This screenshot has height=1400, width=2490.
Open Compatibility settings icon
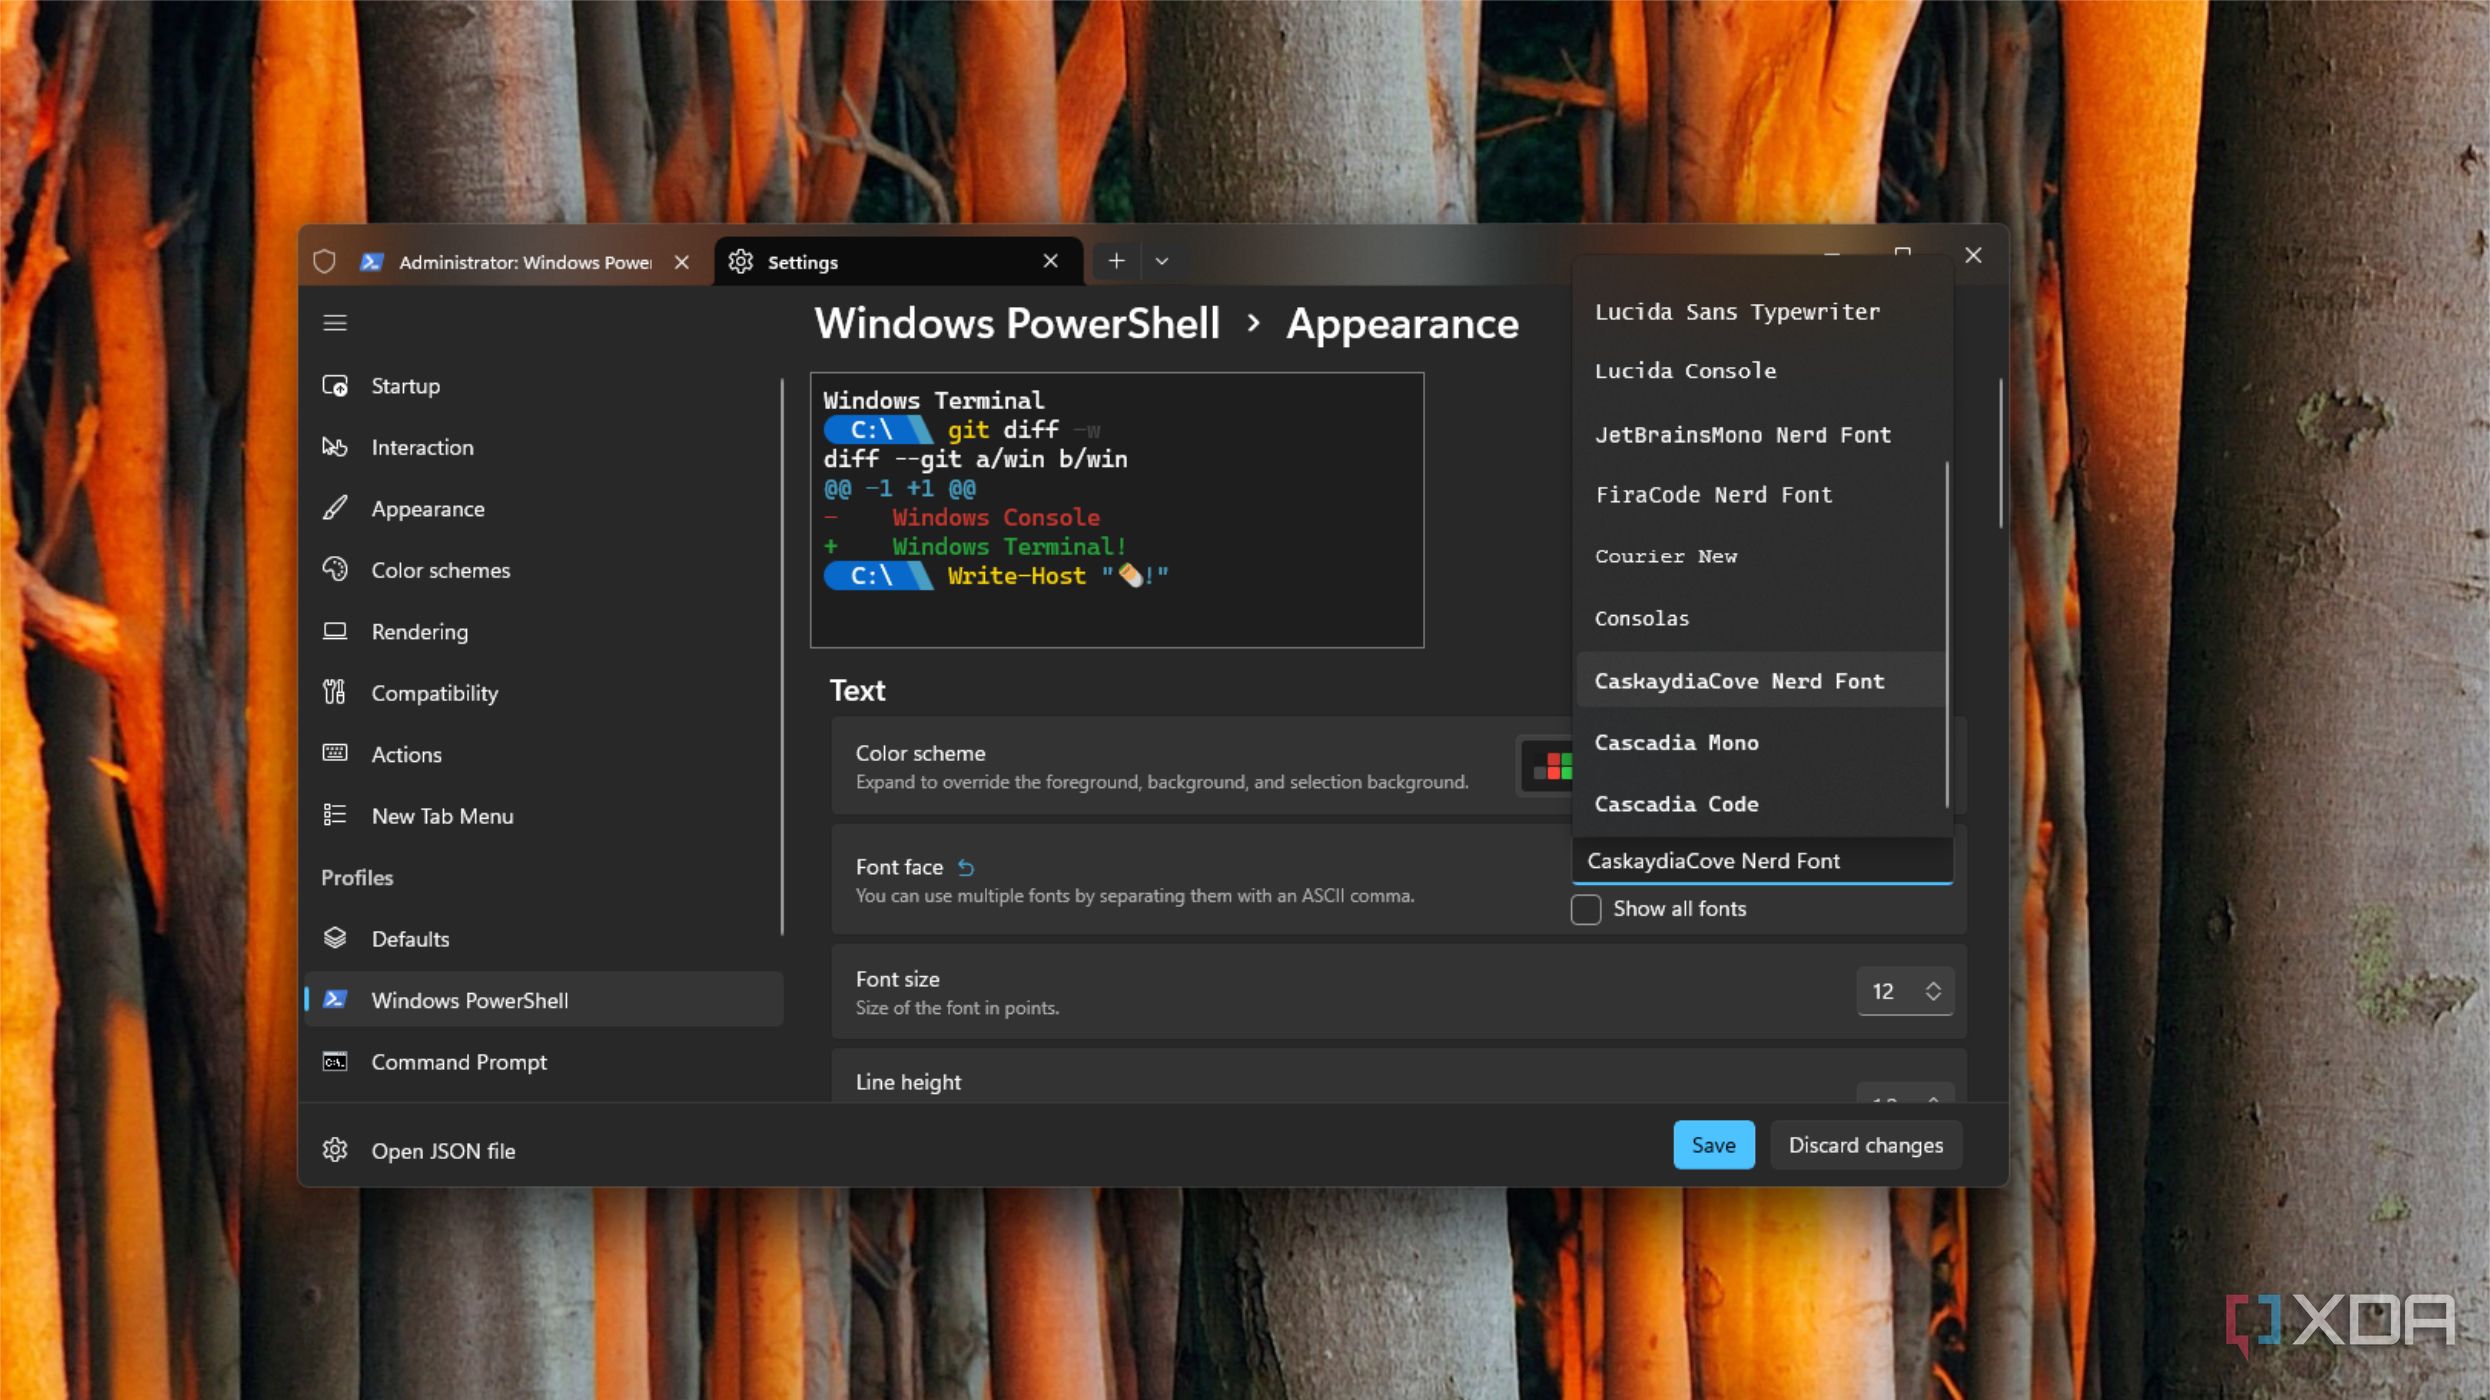[x=335, y=692]
